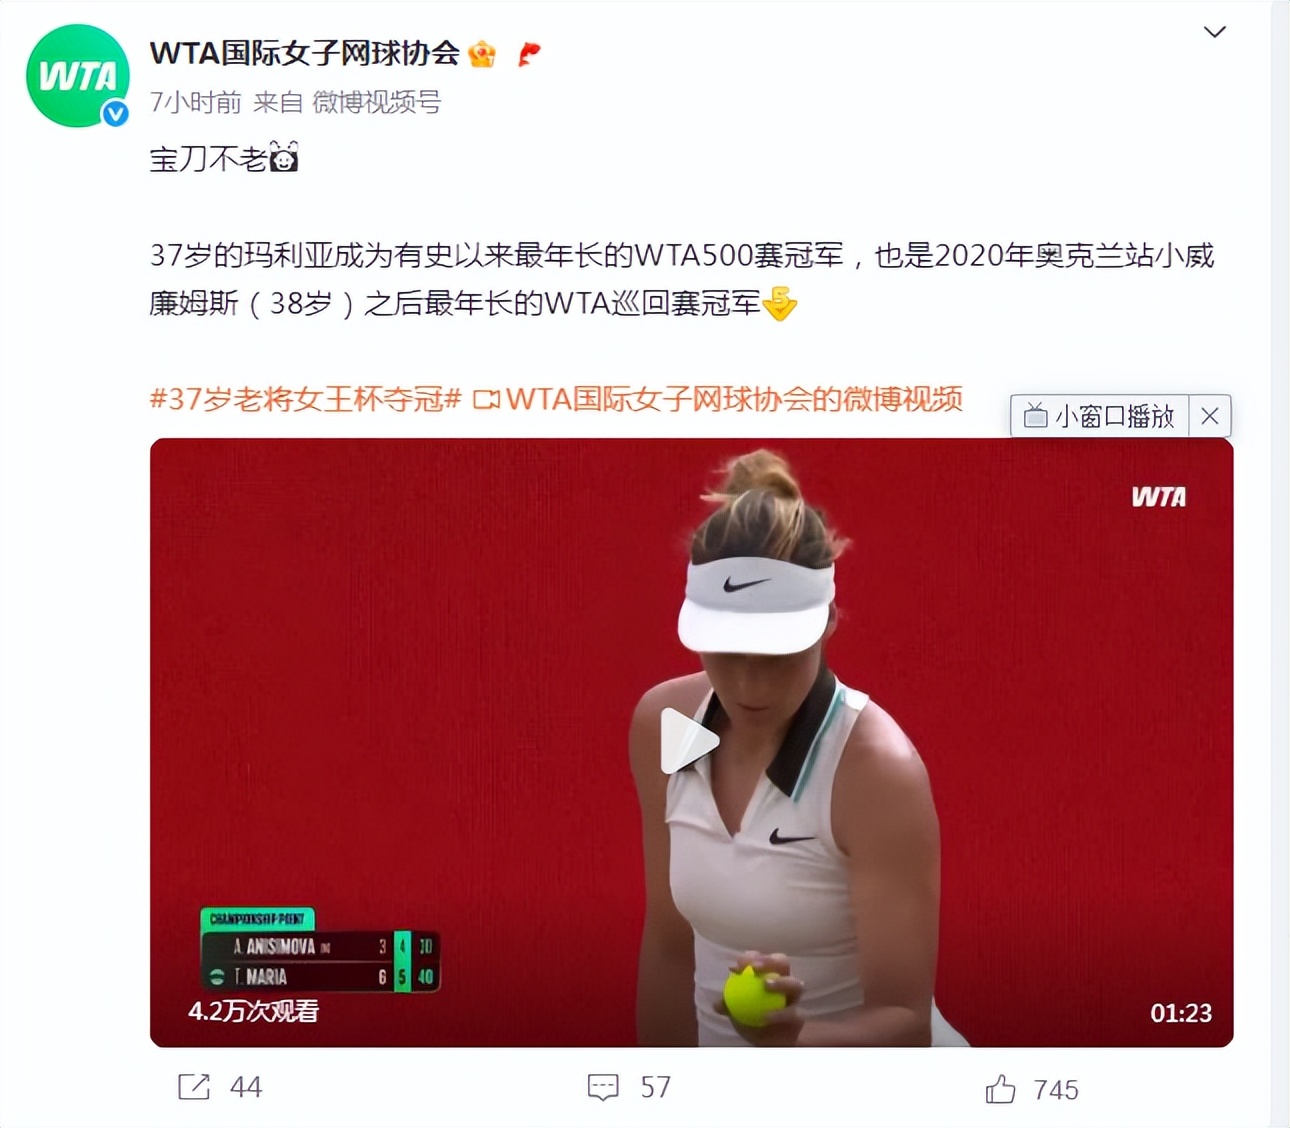
Task: Click the blue verified badge on avatar
Action: (115, 114)
